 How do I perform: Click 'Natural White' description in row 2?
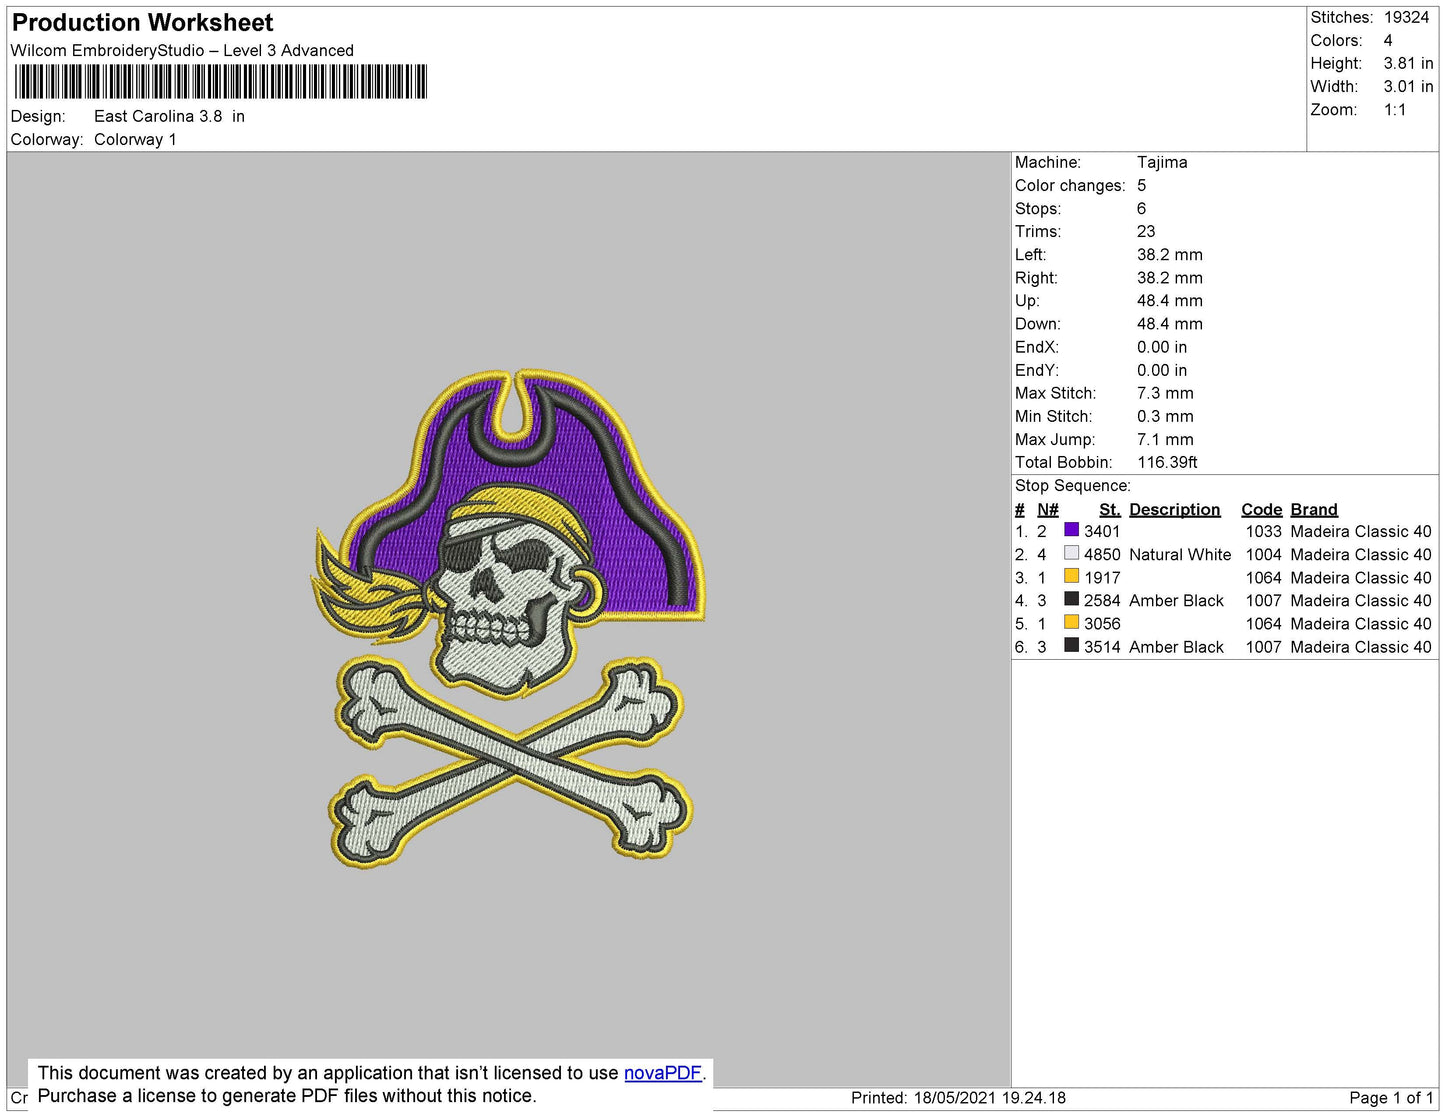coord(1180,554)
